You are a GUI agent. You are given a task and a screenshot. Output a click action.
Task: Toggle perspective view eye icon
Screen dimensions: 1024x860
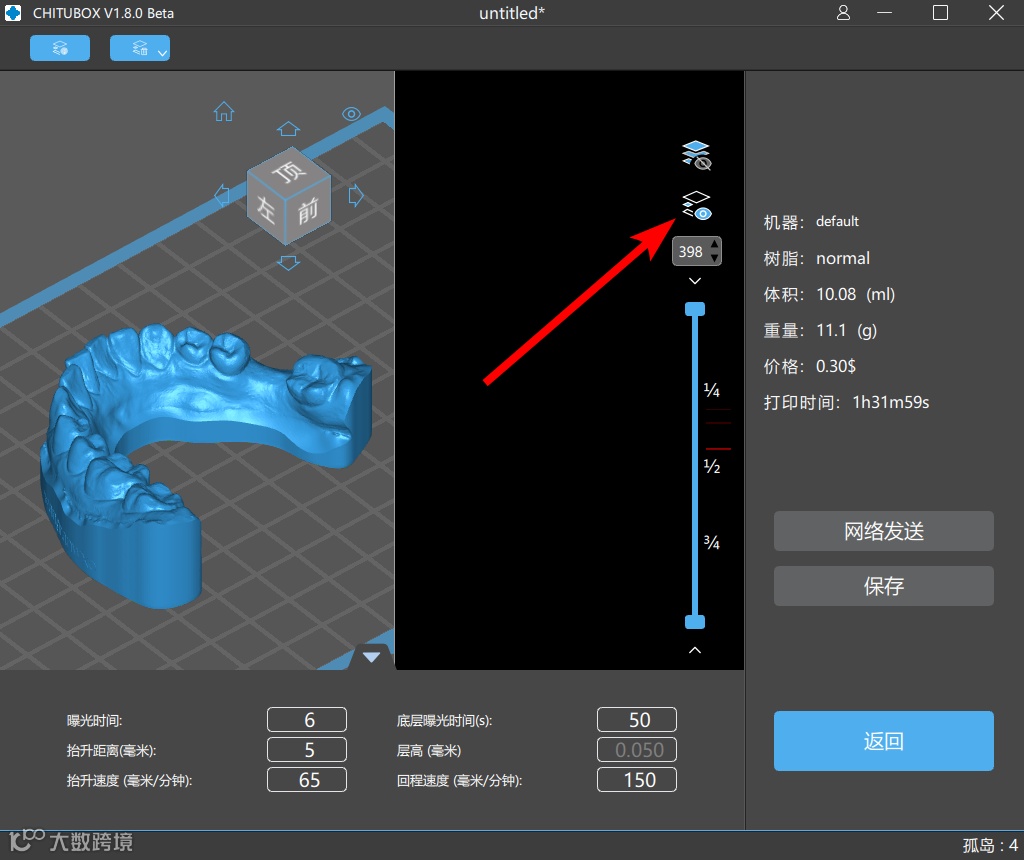pyautogui.click(x=351, y=114)
